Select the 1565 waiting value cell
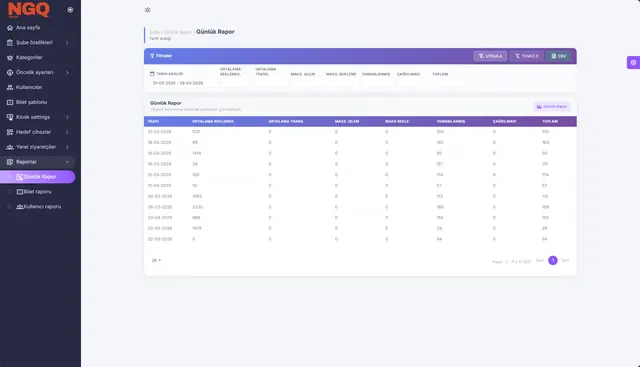This screenshot has height=367, width=640. coord(197,196)
